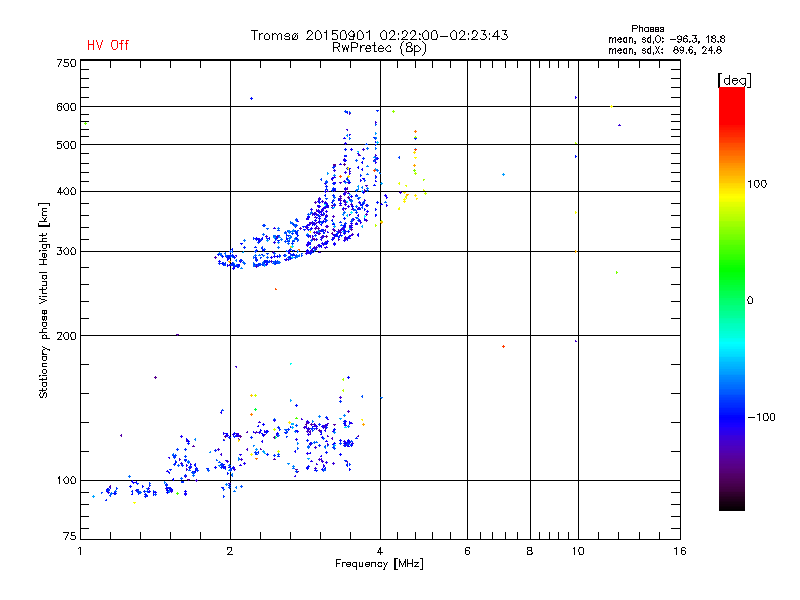Click the Frequency [MHz] axis title
The width and height of the screenshot is (800, 600).
point(379,564)
